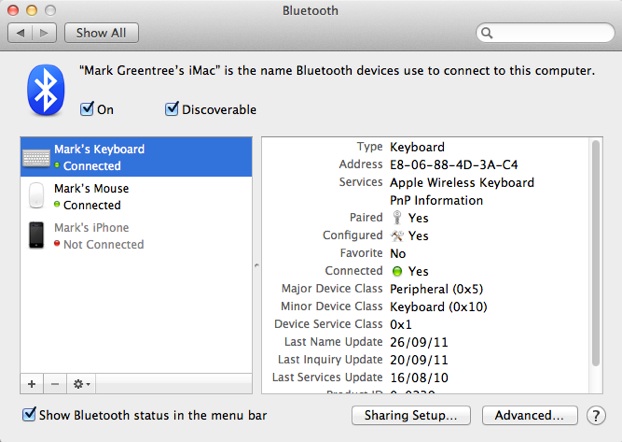The height and width of the screenshot is (442, 622).
Task: Open the gear action dropdown menu
Action: point(82,383)
